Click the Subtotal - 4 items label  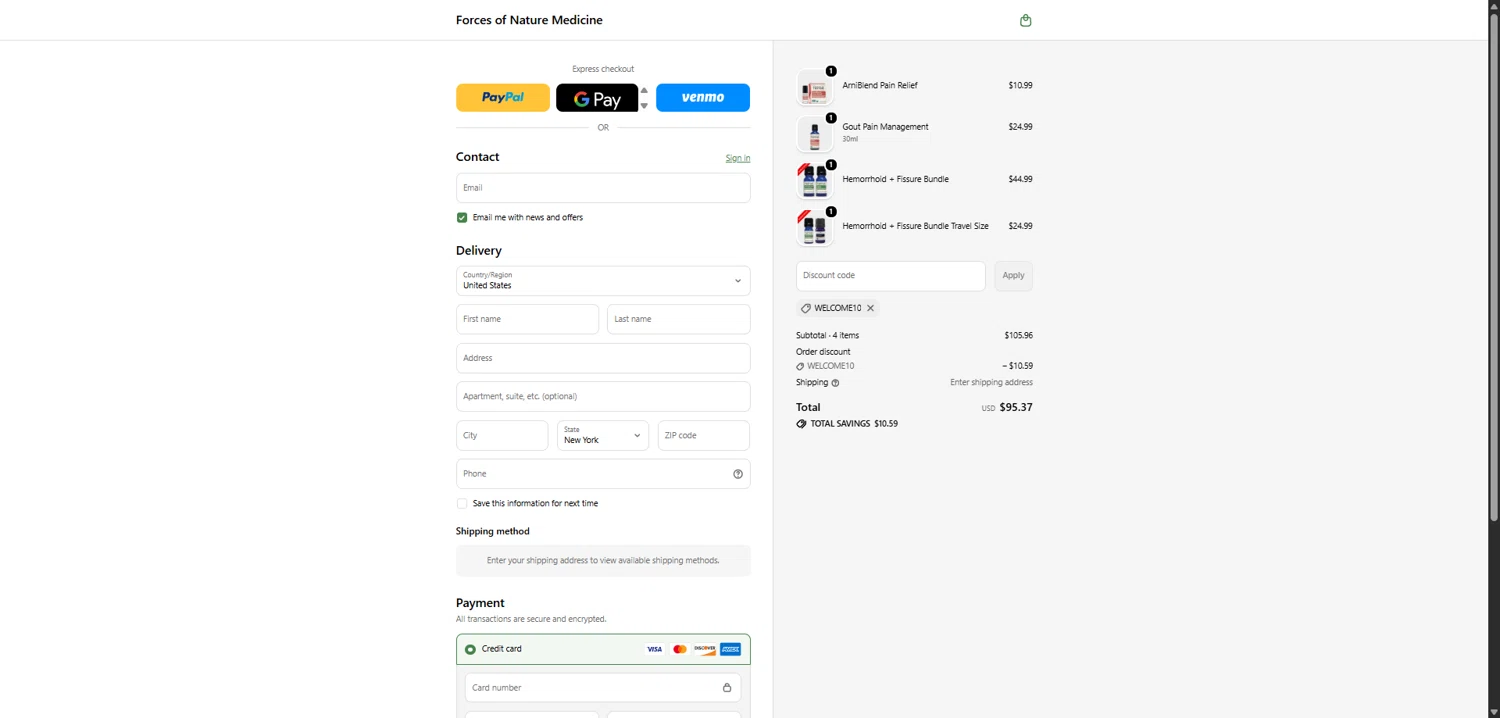827,336
